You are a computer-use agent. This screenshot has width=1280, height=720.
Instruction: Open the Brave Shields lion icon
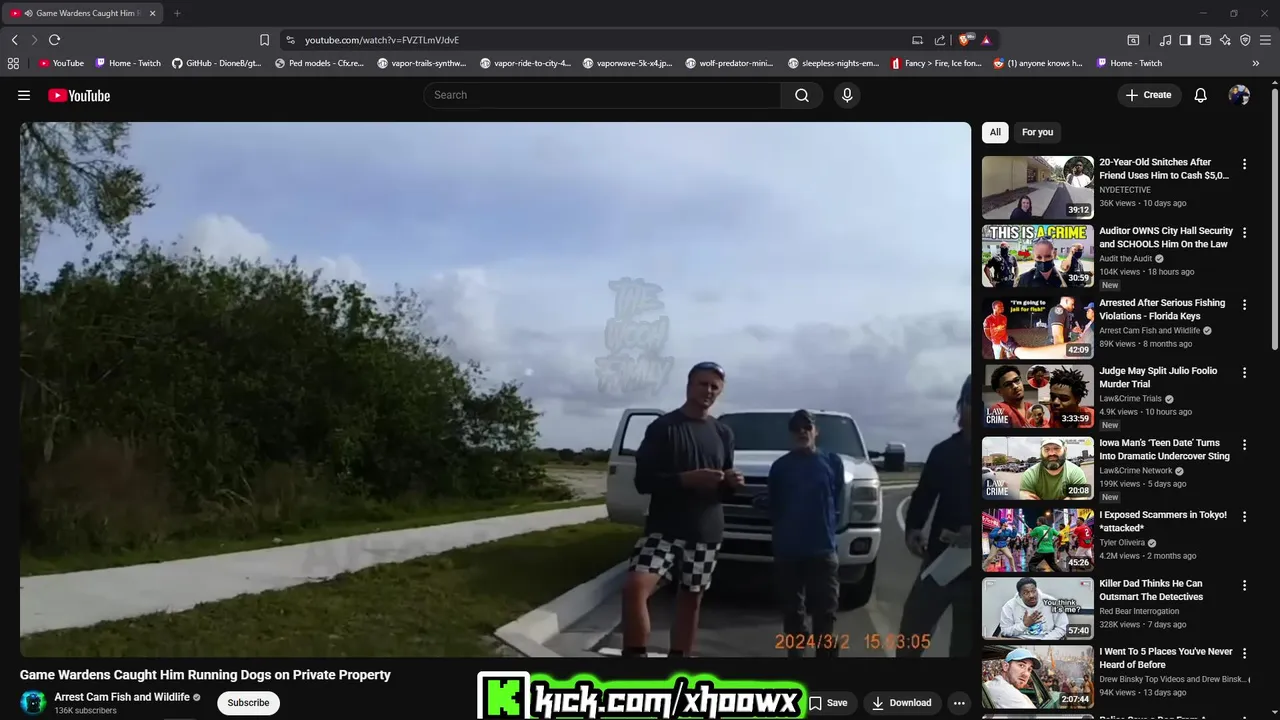coord(965,40)
